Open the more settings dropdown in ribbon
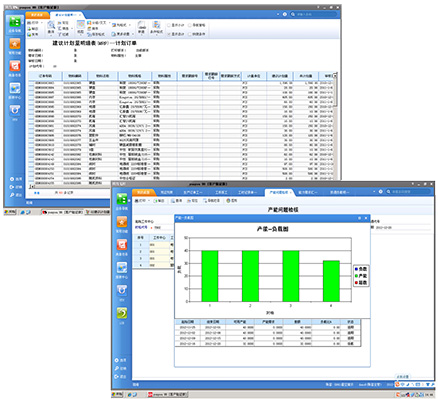438x399 pixels. coord(123,34)
